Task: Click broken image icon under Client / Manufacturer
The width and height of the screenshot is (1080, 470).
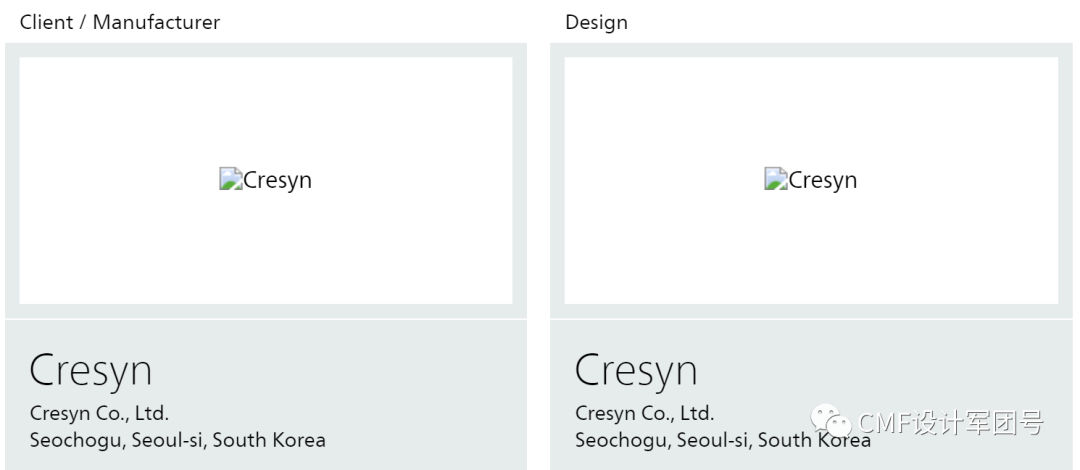Action: 231,180
